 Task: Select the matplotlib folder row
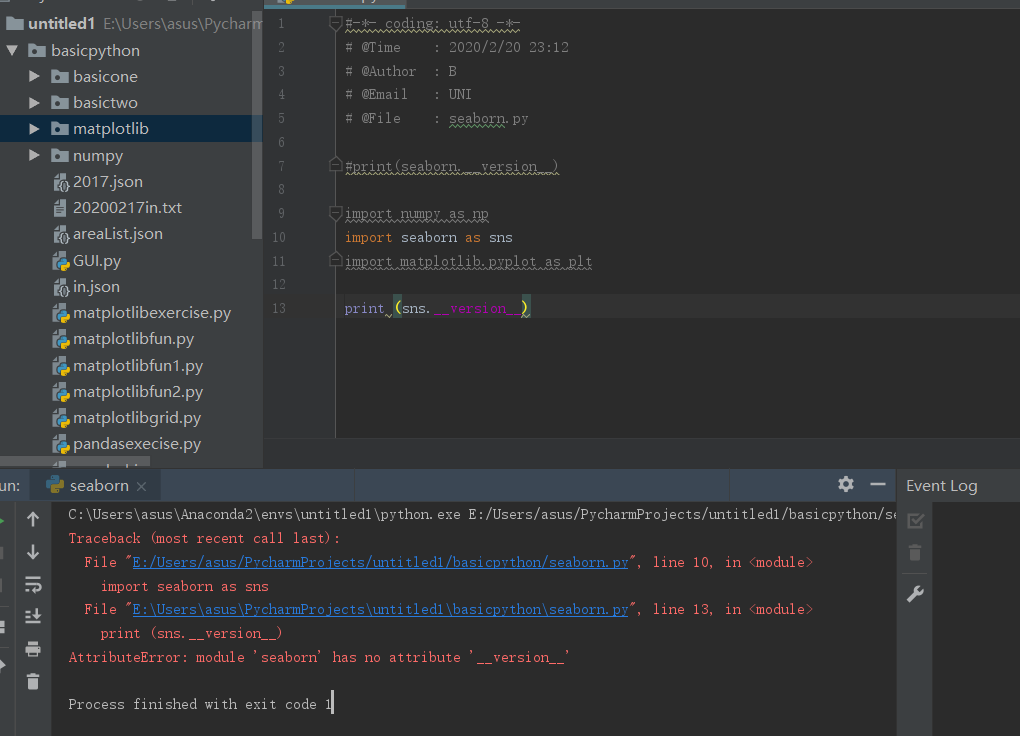[x=131, y=129]
